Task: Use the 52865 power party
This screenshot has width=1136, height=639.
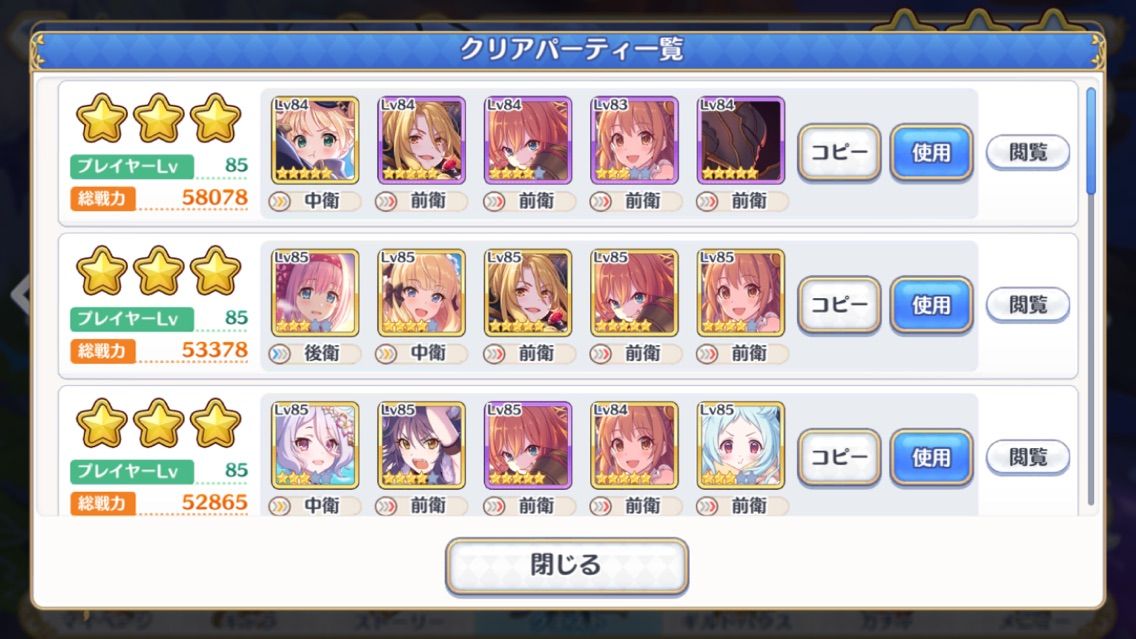Action: pyautogui.click(x=931, y=457)
